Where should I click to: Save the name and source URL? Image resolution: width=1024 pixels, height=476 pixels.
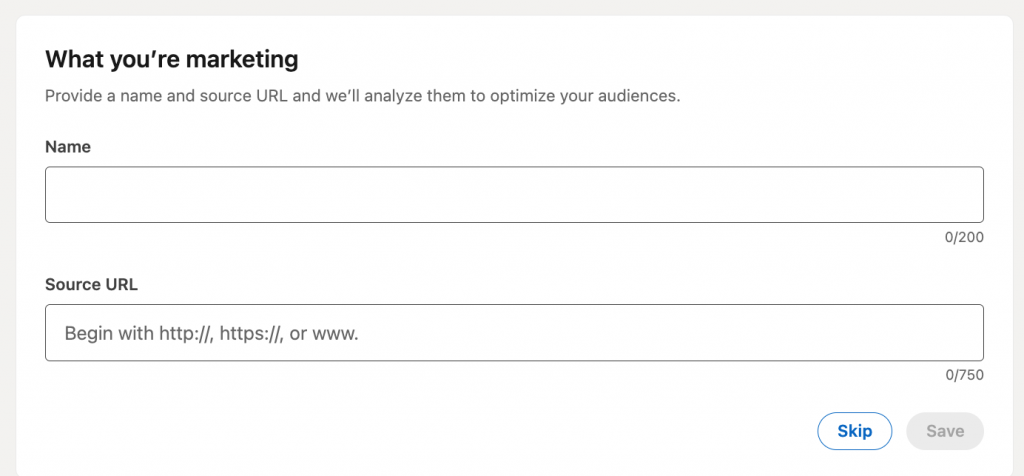(944, 431)
